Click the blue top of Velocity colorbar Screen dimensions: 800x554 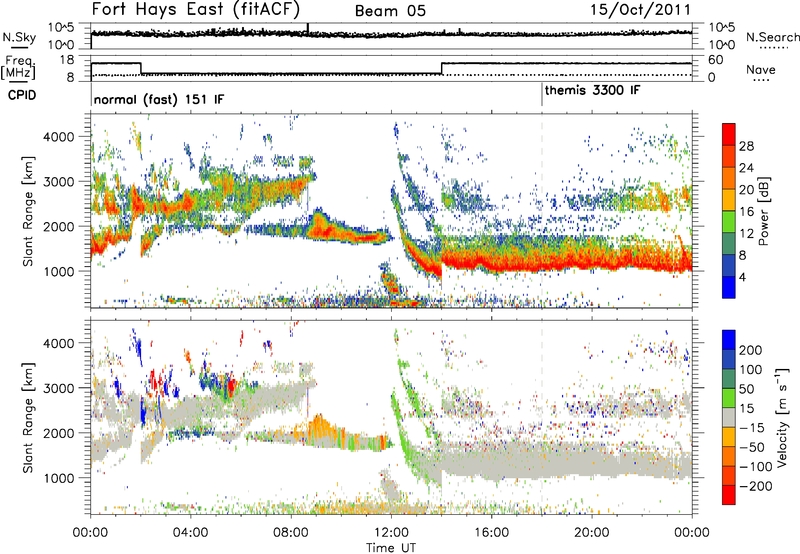tap(729, 340)
